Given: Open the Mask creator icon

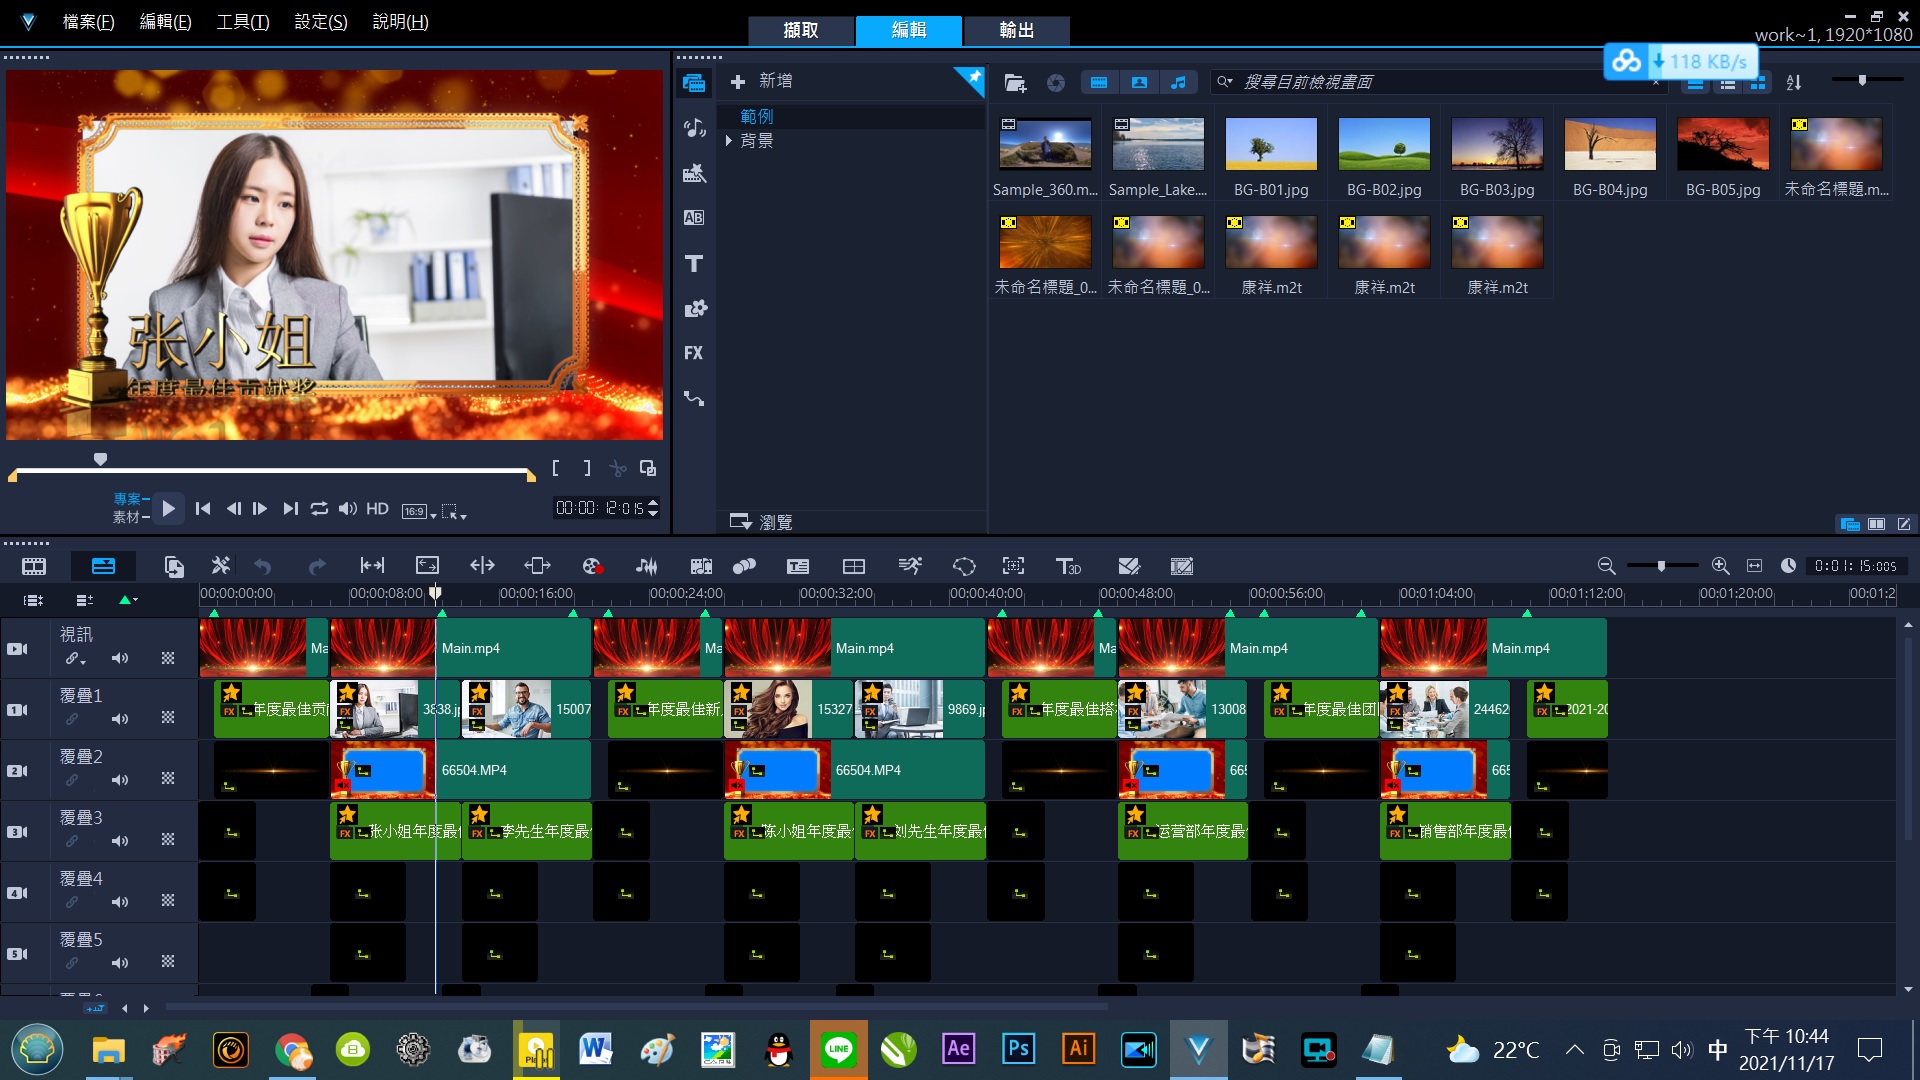Looking at the screenshot, I should [x=964, y=566].
